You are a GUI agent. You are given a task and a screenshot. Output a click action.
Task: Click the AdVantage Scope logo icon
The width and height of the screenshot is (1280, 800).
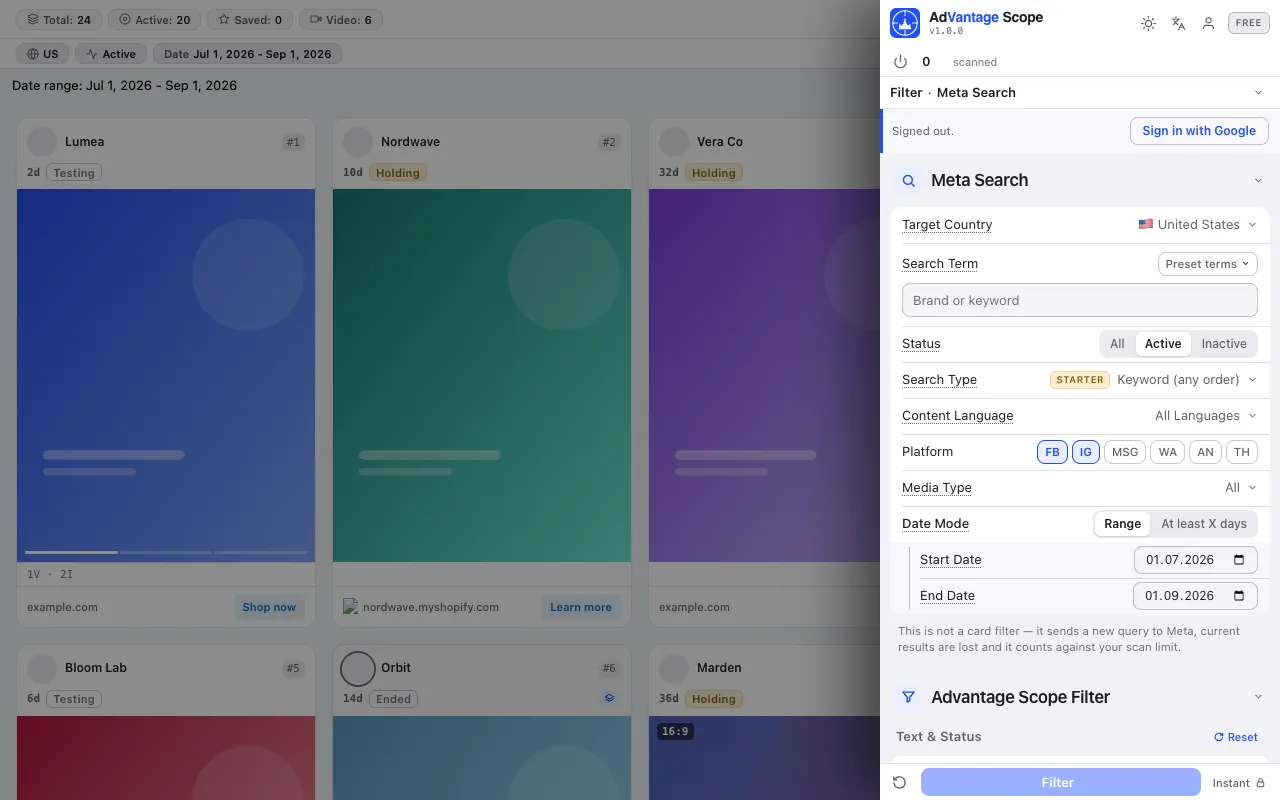pyautogui.click(x=905, y=23)
